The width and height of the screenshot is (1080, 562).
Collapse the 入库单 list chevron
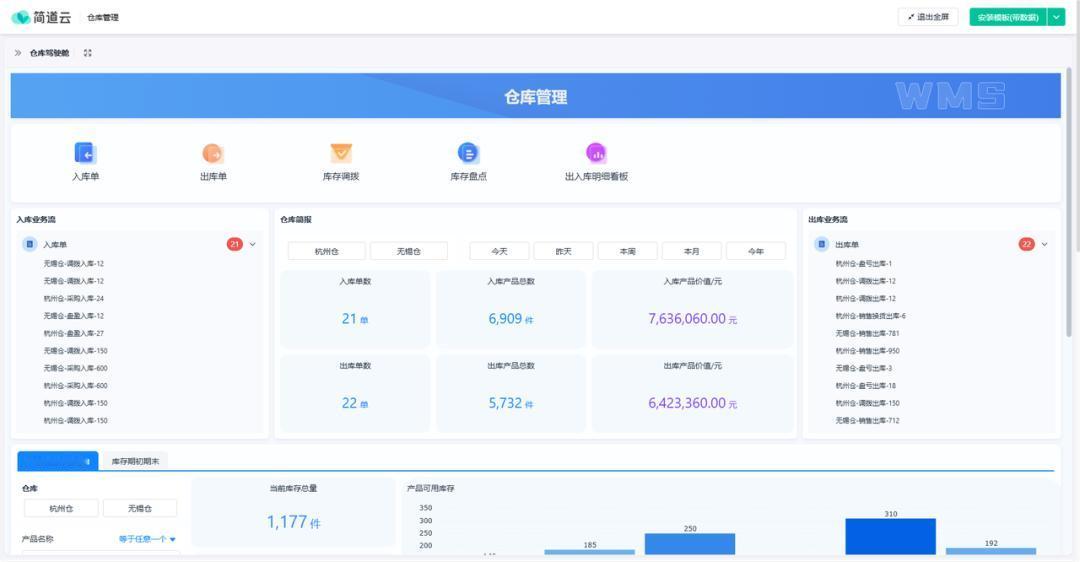click(x=253, y=244)
